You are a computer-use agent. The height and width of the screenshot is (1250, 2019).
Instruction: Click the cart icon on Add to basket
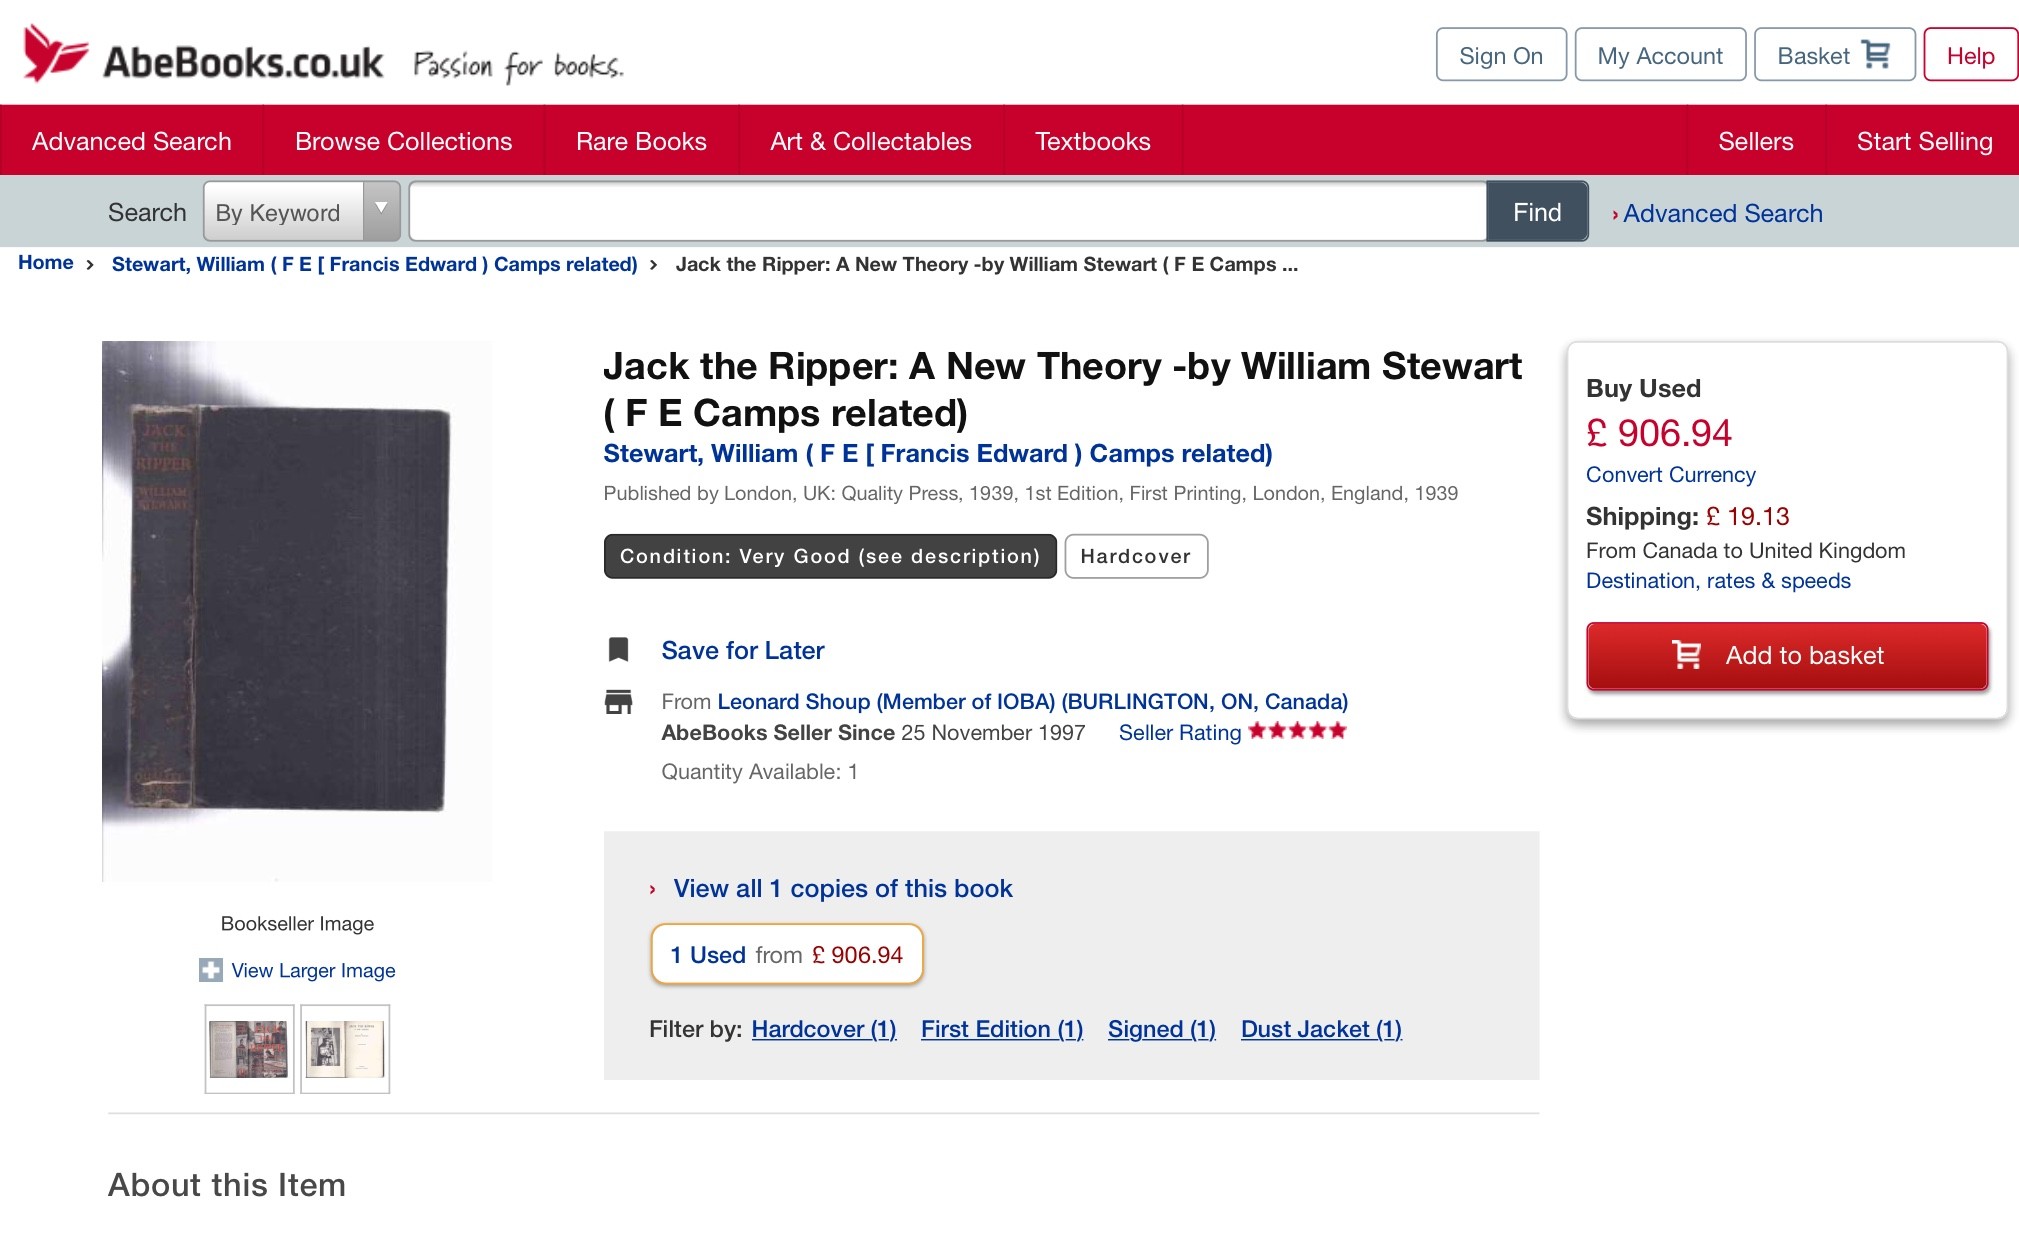coord(1687,655)
